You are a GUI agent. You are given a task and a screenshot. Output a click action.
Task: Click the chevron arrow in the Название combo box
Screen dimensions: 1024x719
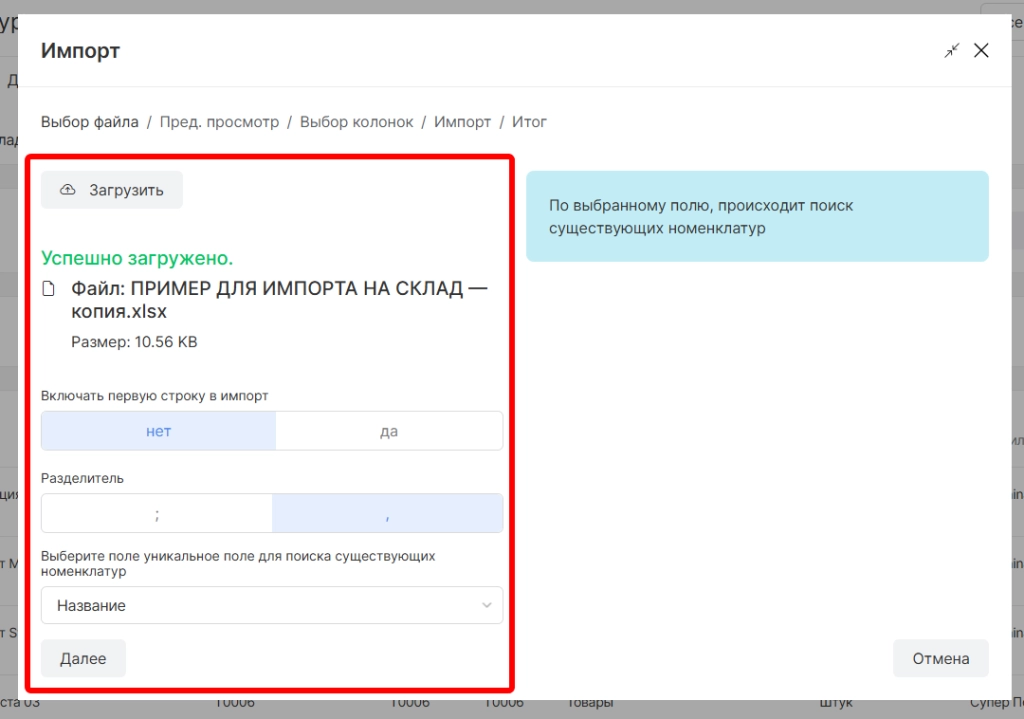pyautogui.click(x=487, y=605)
